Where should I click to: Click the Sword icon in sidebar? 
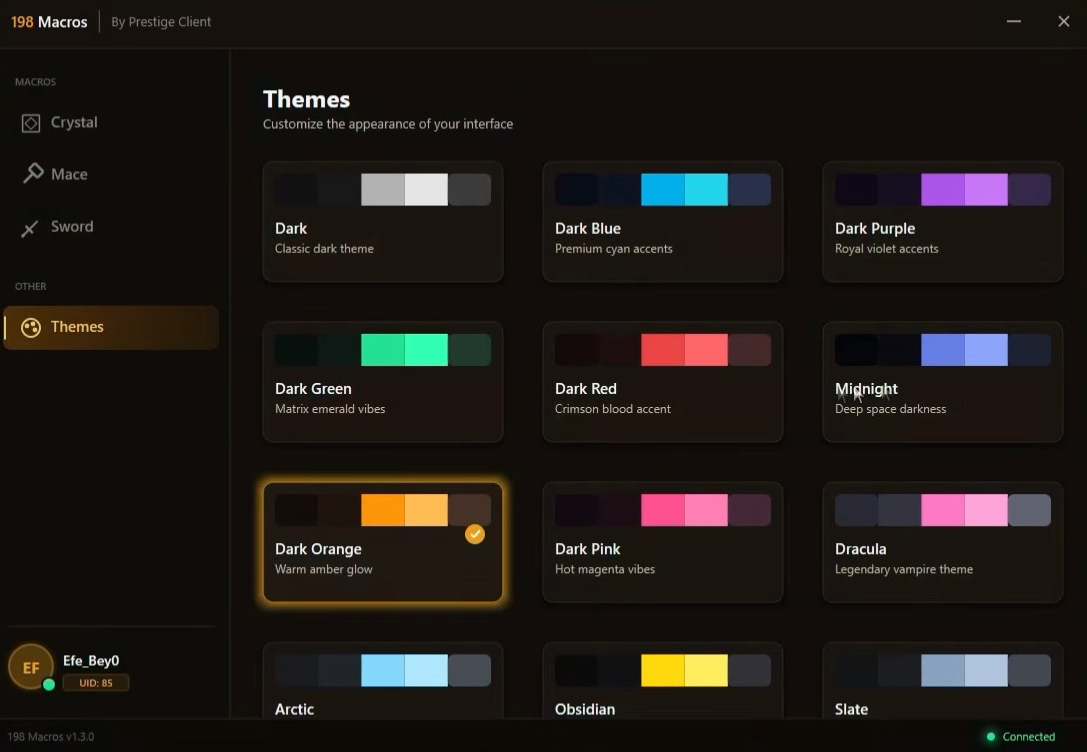[x=31, y=228]
